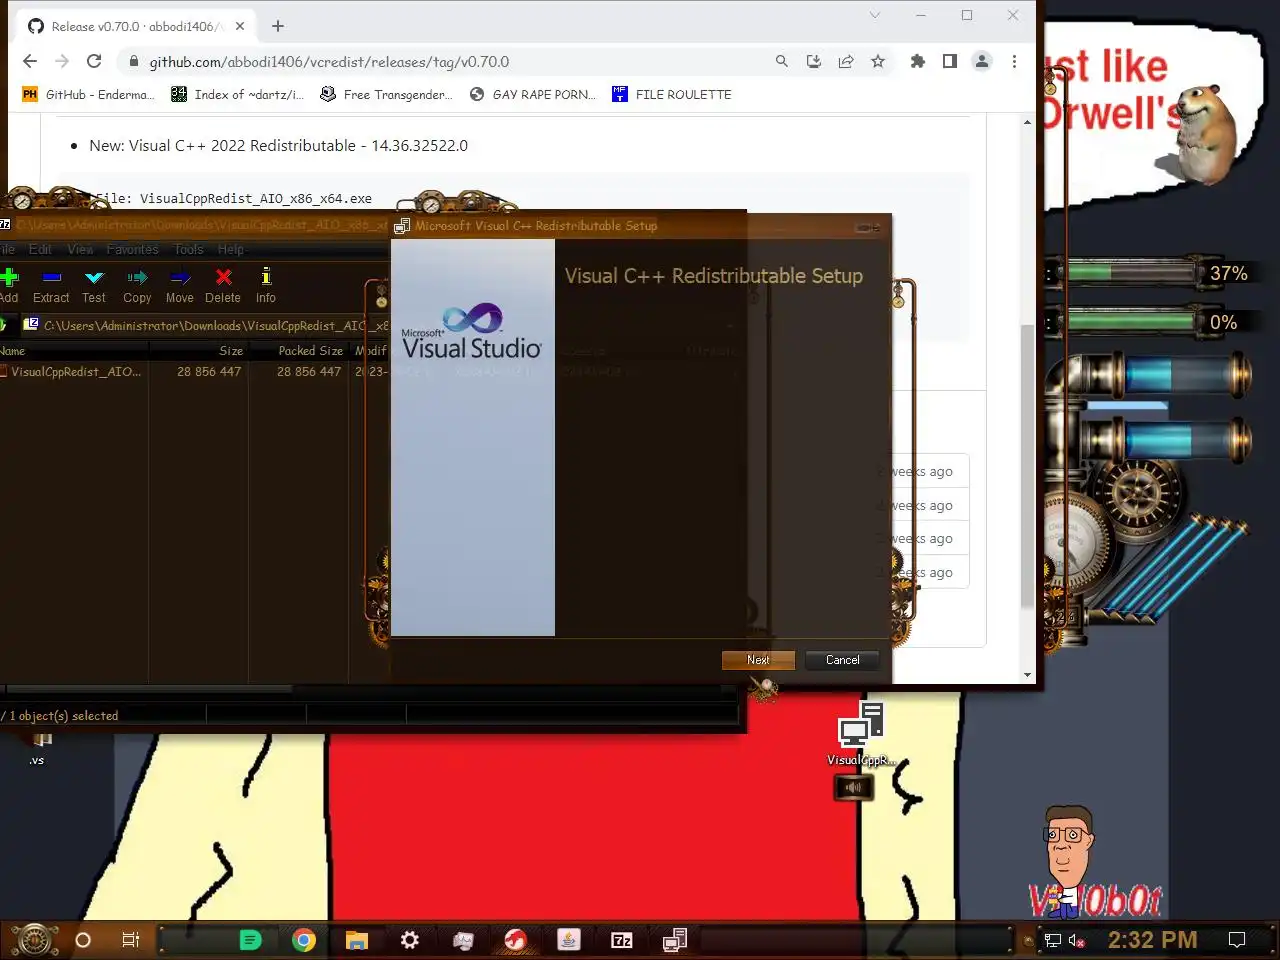This screenshot has height=960, width=1280.
Task: Sort by the Name column header
Action: [x=74, y=351]
